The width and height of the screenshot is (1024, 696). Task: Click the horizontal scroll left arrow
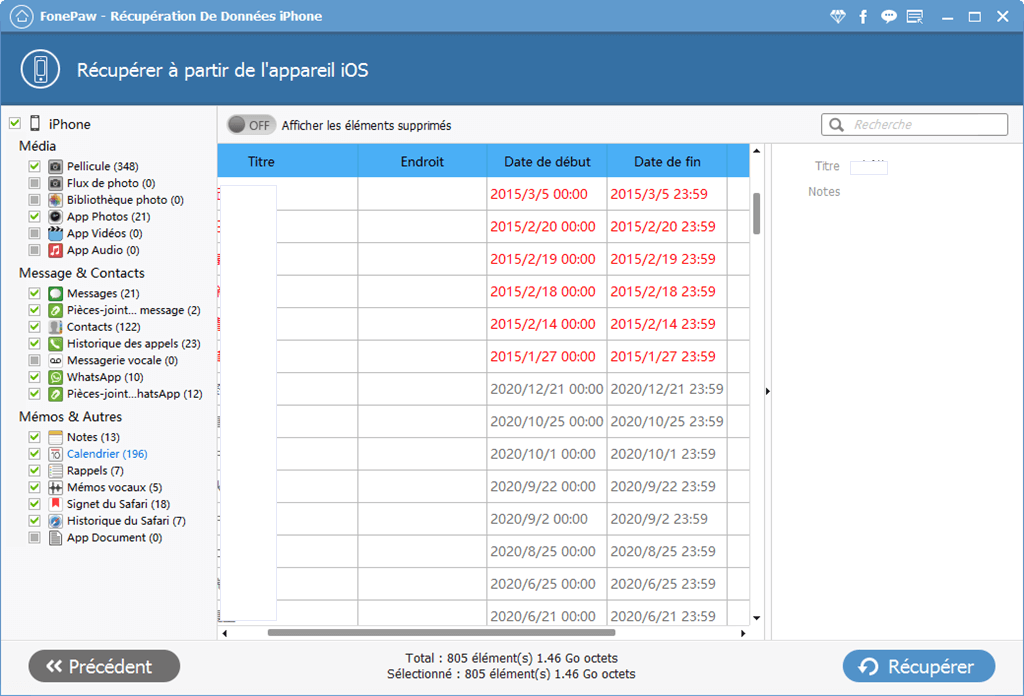[x=225, y=633]
